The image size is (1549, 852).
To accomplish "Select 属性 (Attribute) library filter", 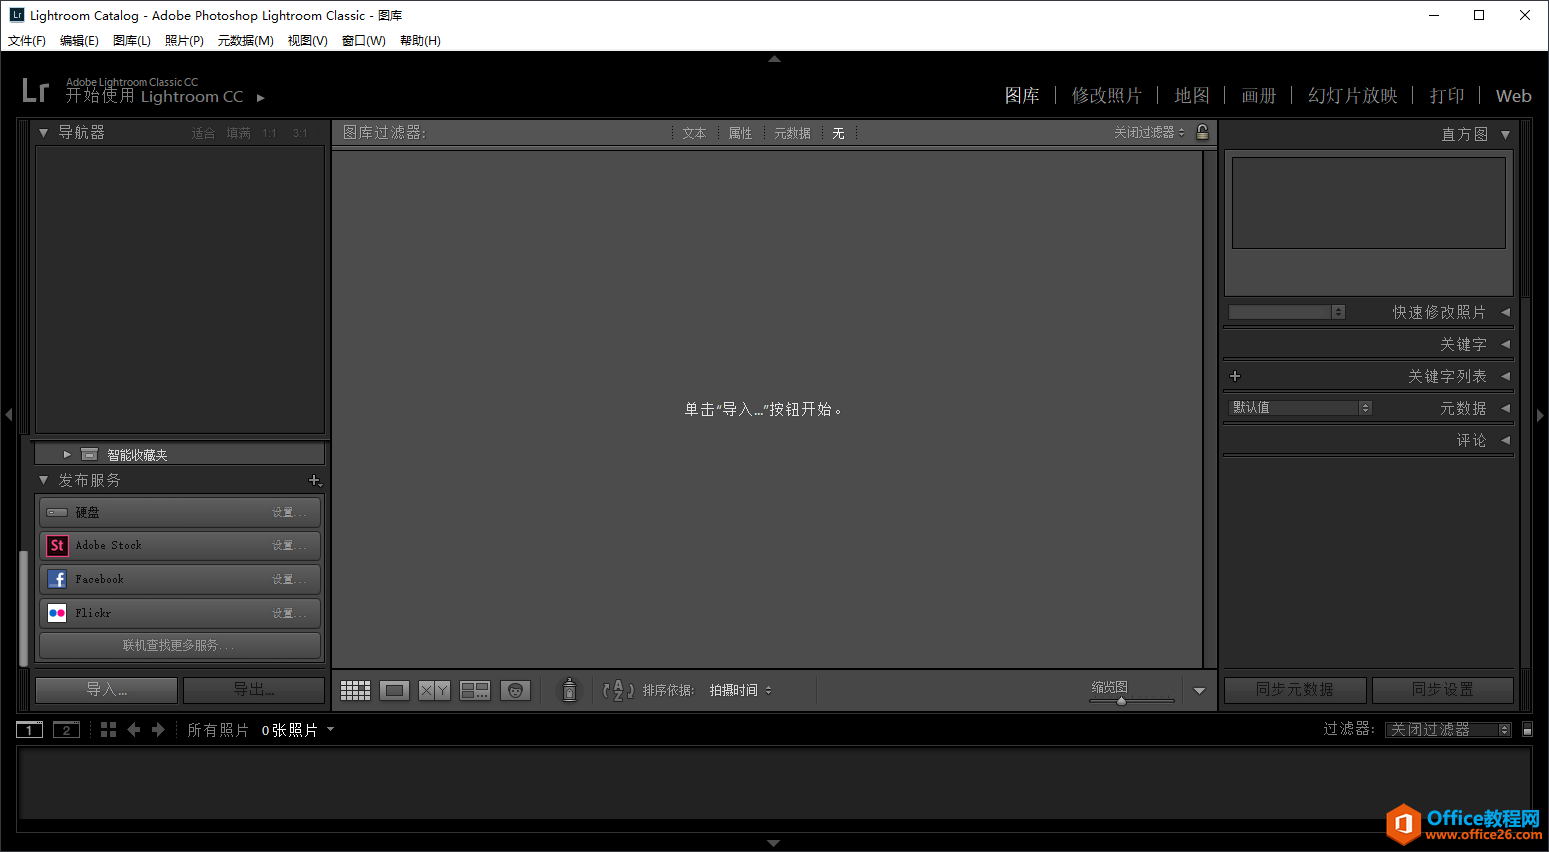I will click(740, 133).
